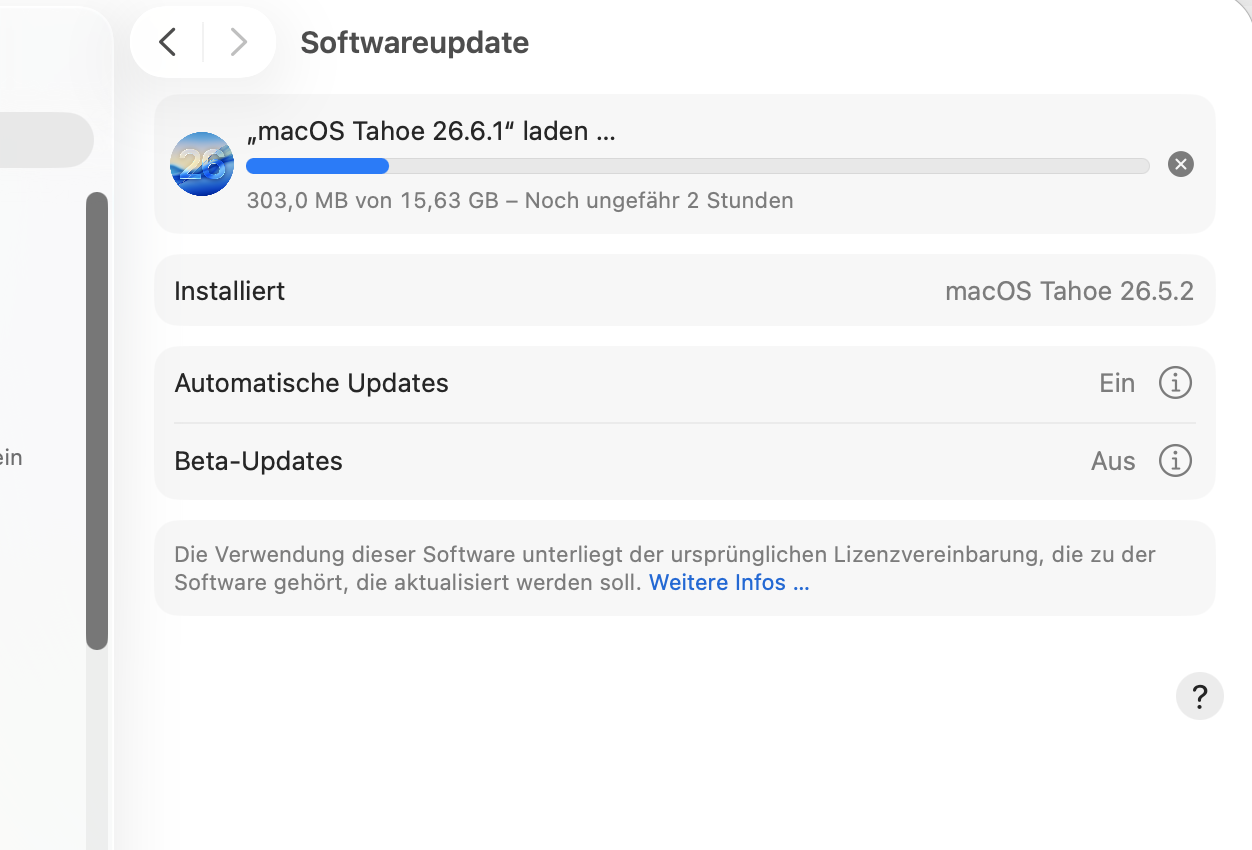Go forward with the right chevron

[x=238, y=42]
